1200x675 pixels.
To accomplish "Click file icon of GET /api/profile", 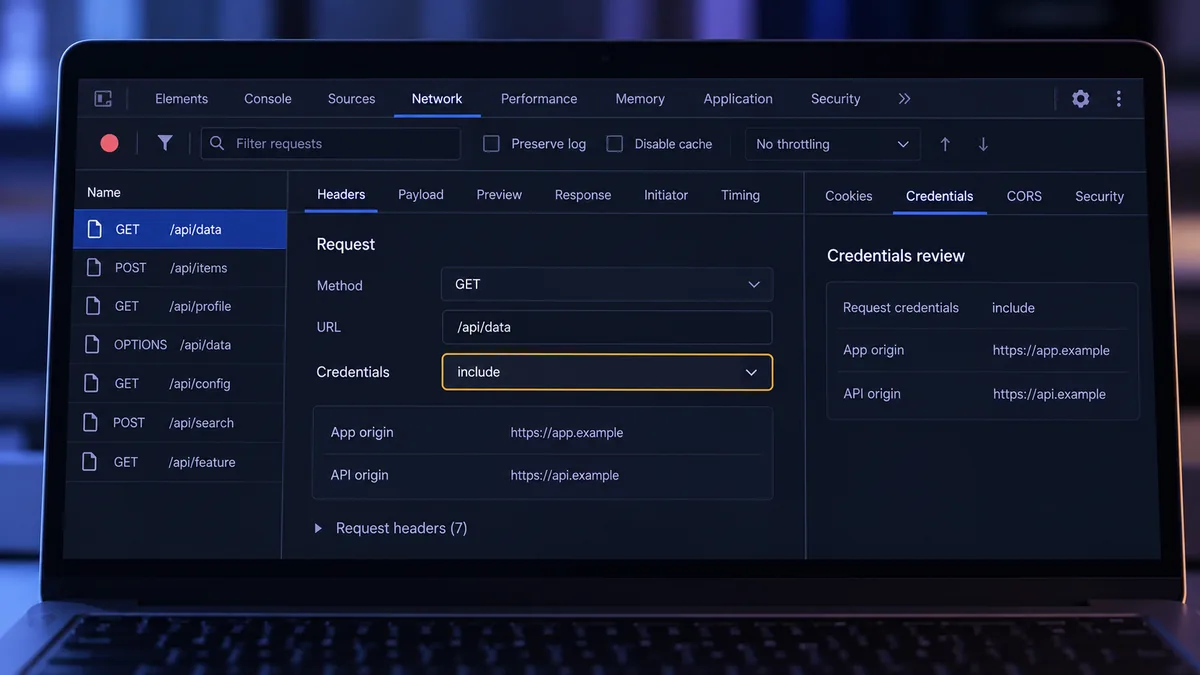I will (x=94, y=306).
